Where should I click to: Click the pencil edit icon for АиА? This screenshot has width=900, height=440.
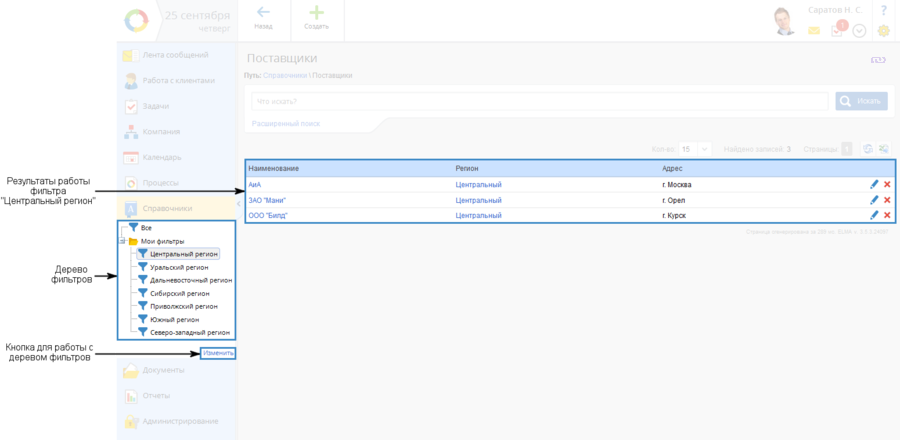pyautogui.click(x=874, y=185)
